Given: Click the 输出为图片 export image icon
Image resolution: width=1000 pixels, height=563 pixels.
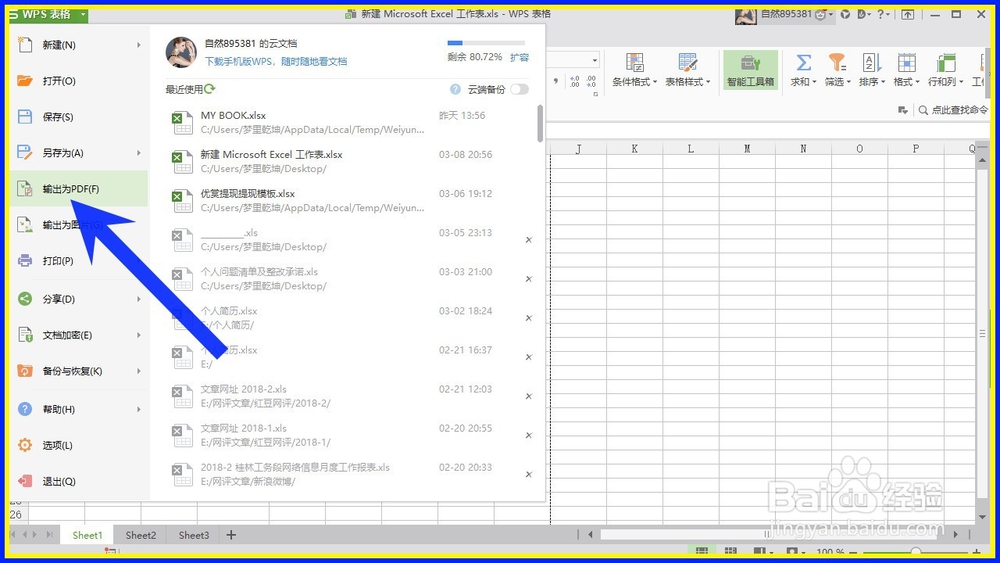Looking at the screenshot, I should (x=25, y=224).
